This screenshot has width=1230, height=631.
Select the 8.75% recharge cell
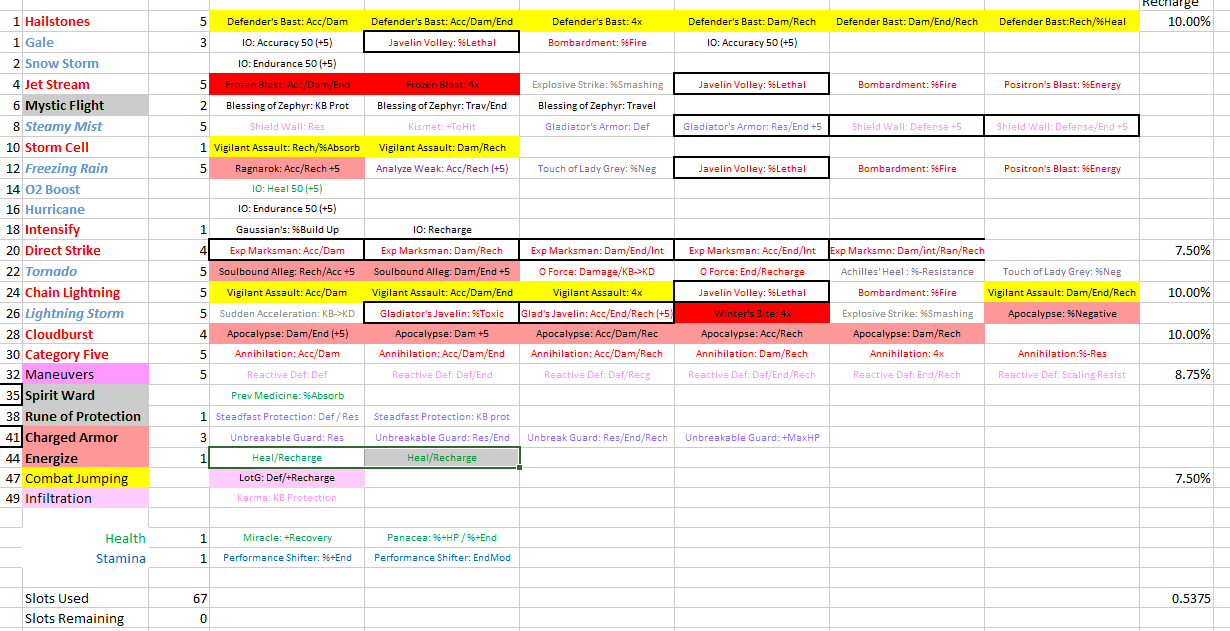(x=1190, y=375)
